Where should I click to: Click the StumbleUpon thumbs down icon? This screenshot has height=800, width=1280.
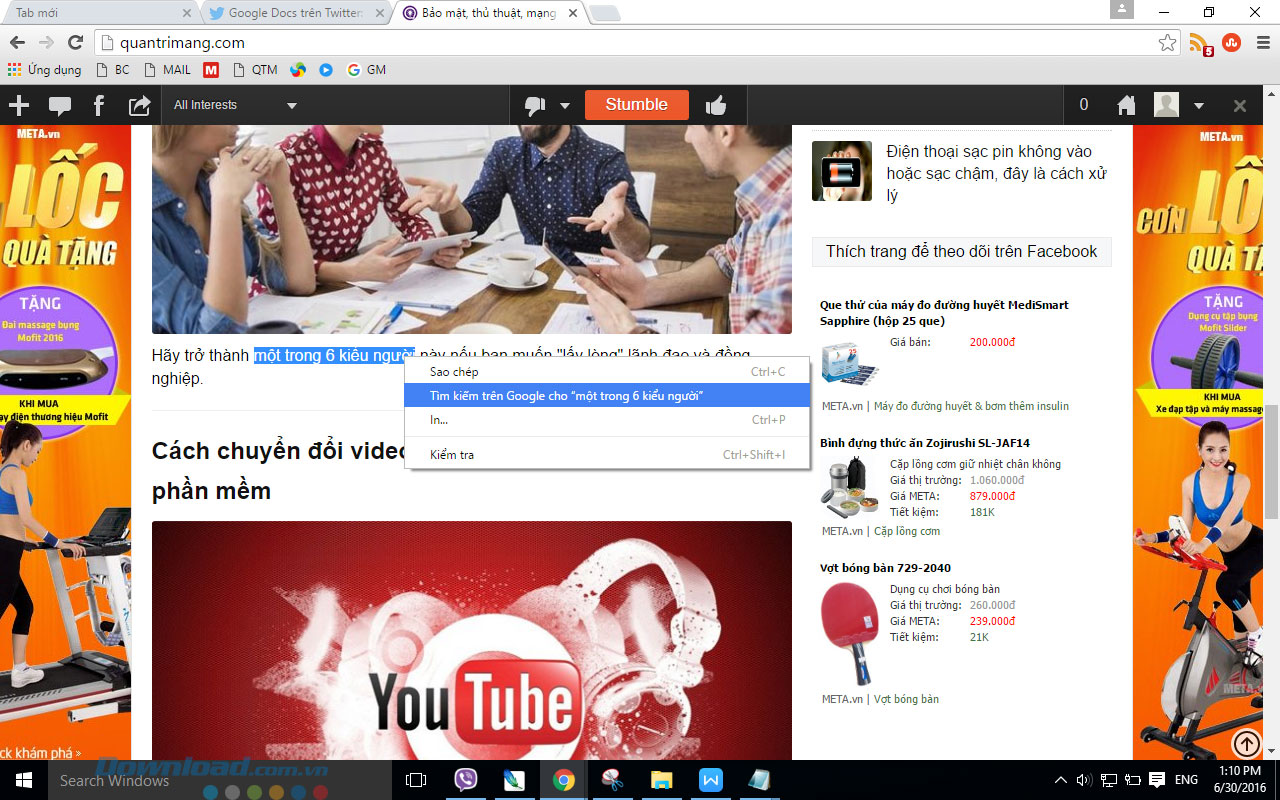(536, 106)
